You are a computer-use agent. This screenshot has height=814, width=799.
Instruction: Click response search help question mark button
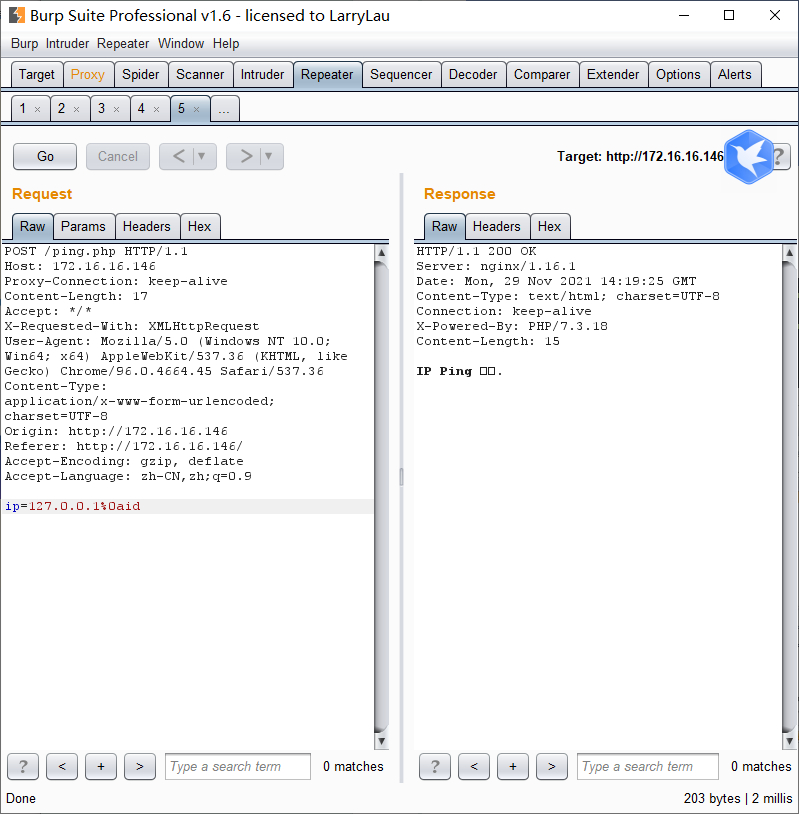coord(435,766)
